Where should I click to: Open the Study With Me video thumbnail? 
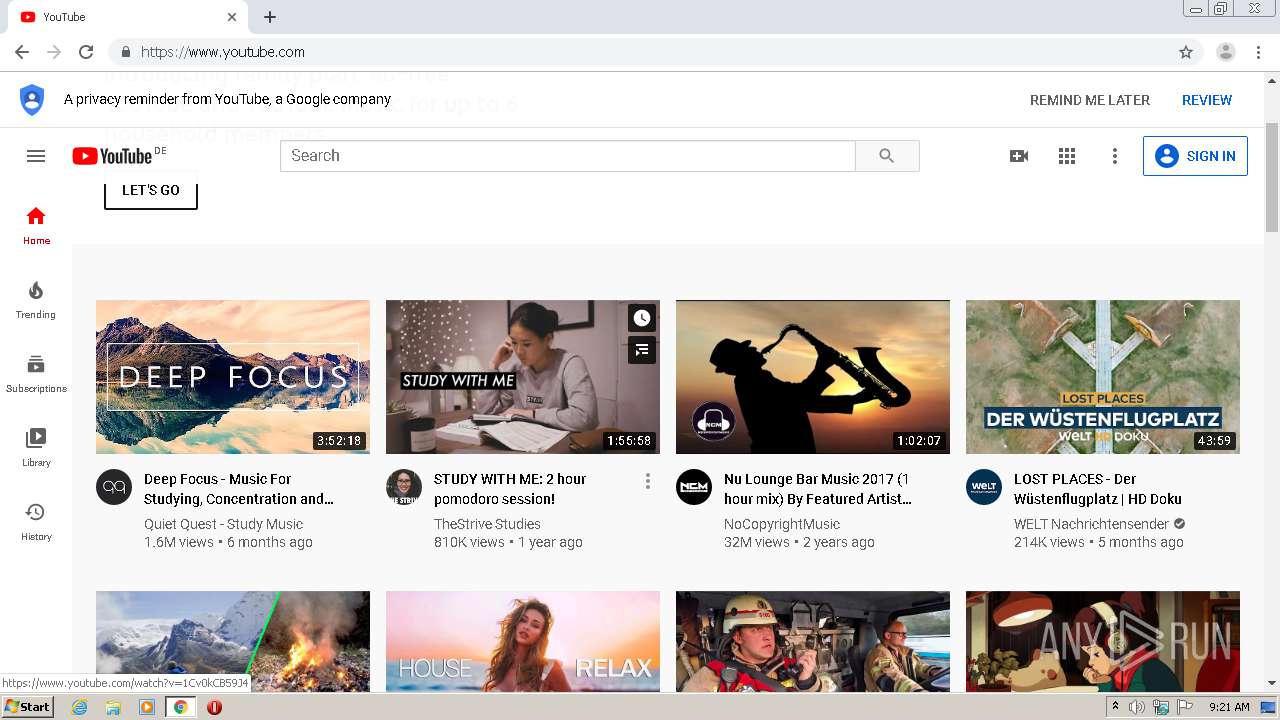[x=523, y=377]
